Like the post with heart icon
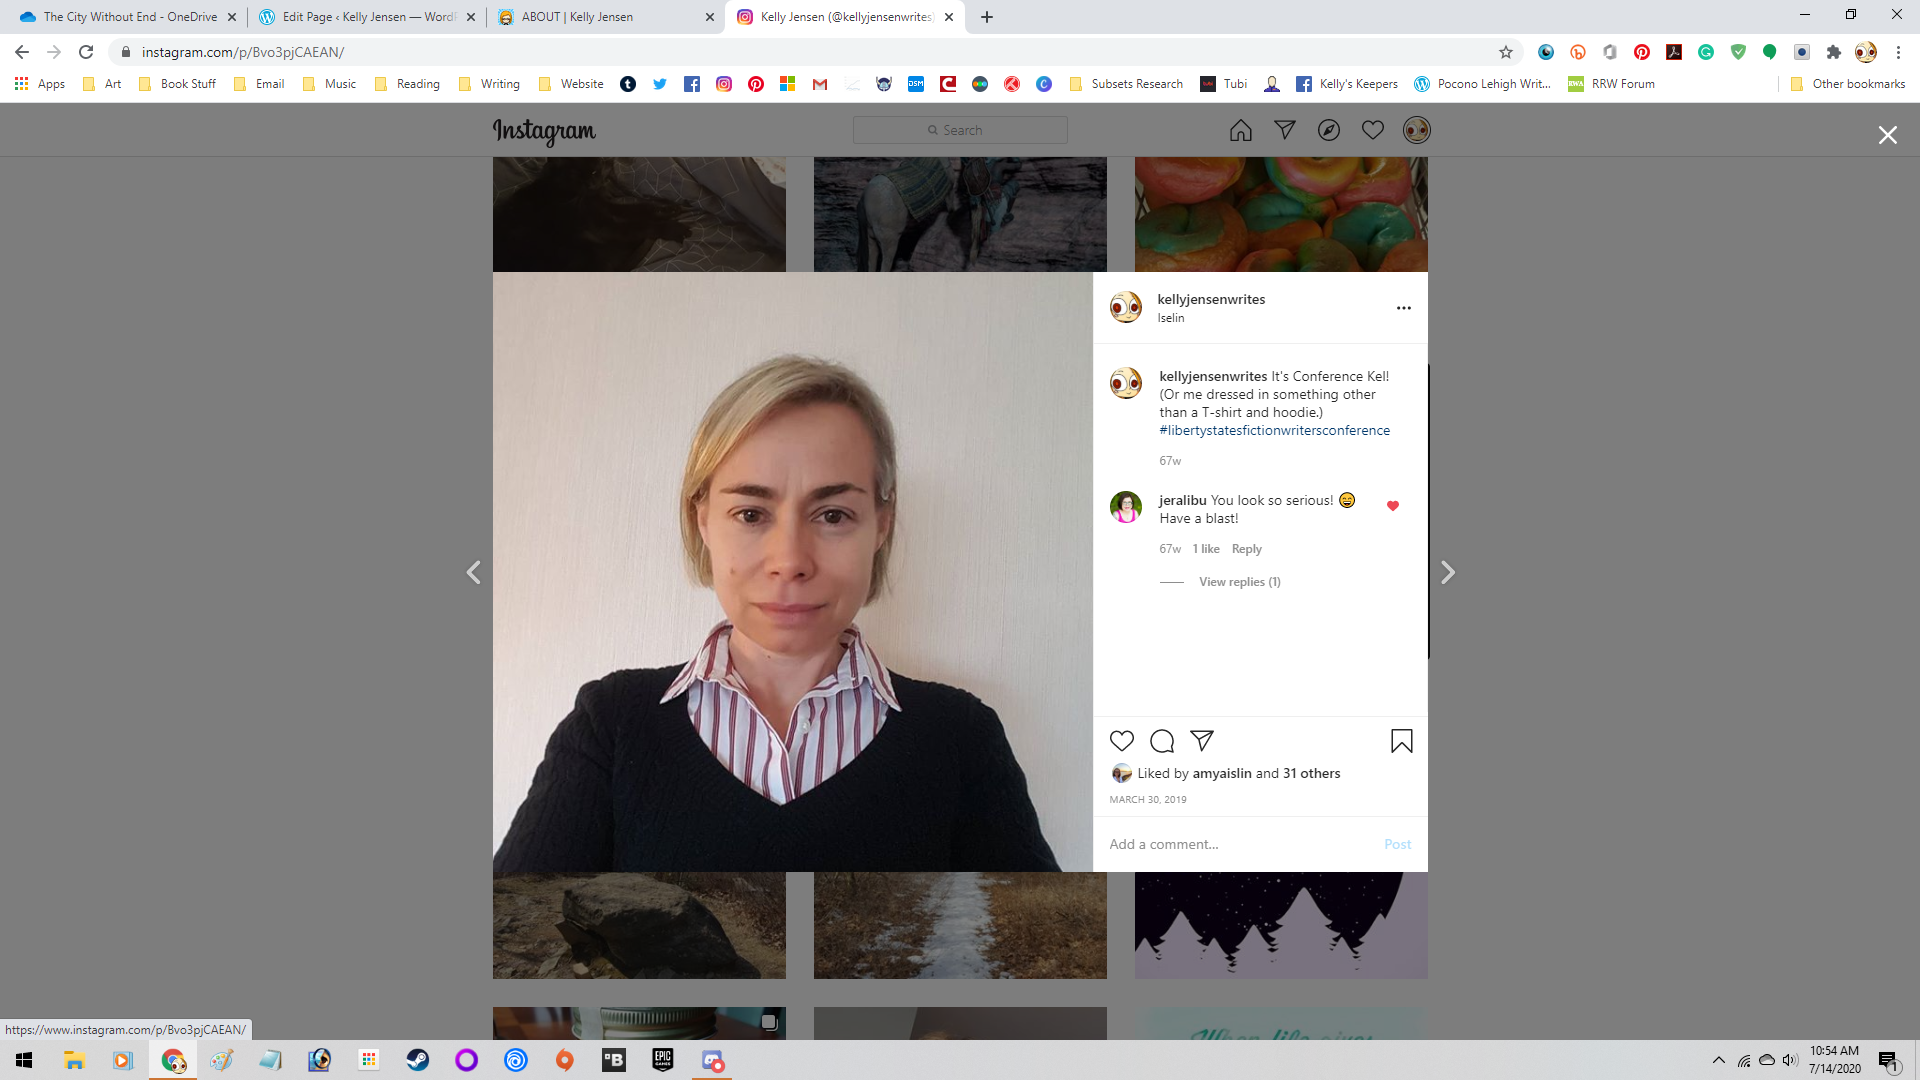The image size is (1920, 1080). 1122,741
